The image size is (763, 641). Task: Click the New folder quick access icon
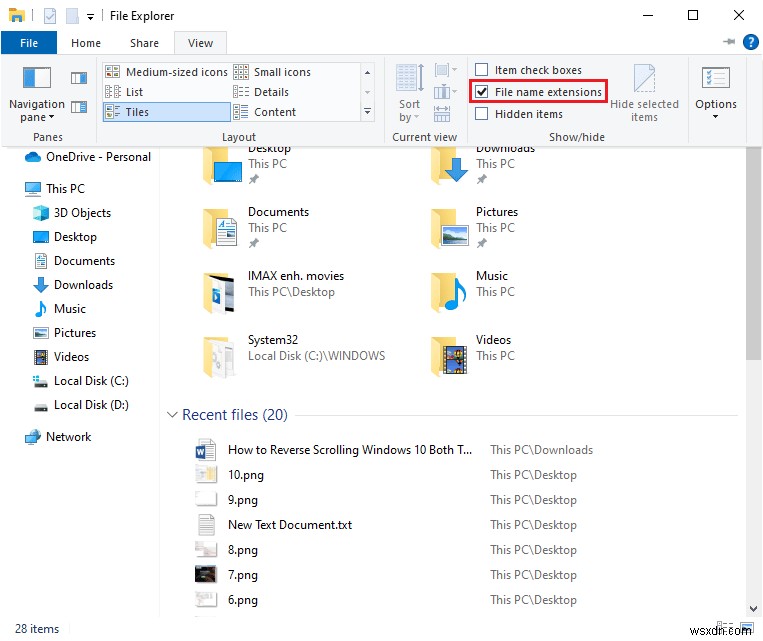[72, 16]
